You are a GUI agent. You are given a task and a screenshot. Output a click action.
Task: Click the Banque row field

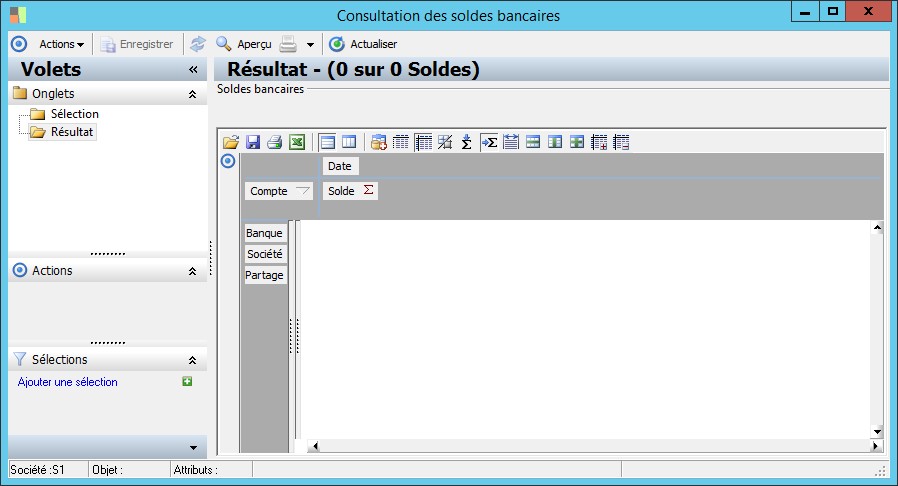point(264,233)
